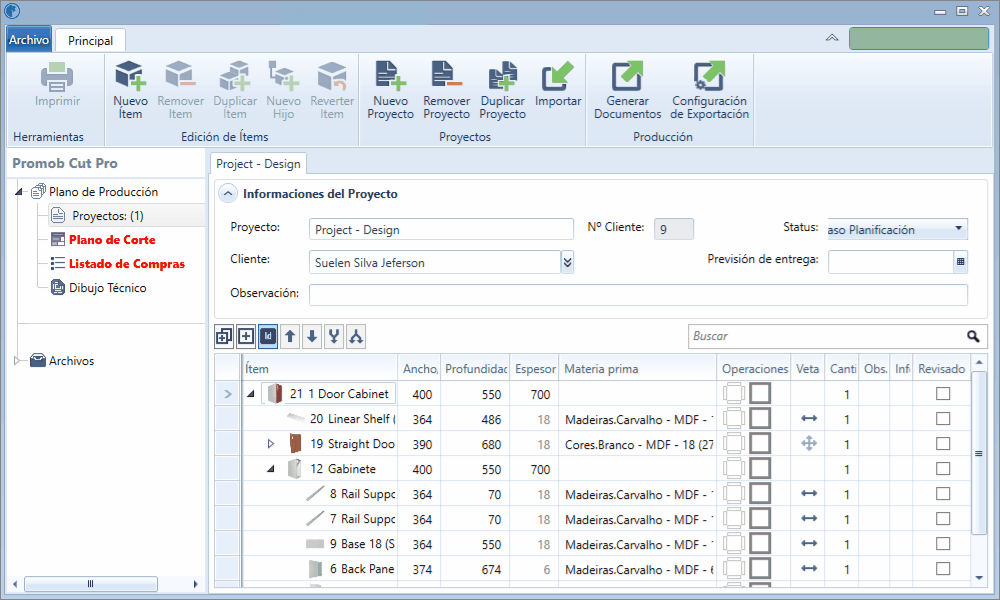Check Revisado for item 8 Rail Support
Viewport: 1000px width, 600px height.
click(x=943, y=494)
